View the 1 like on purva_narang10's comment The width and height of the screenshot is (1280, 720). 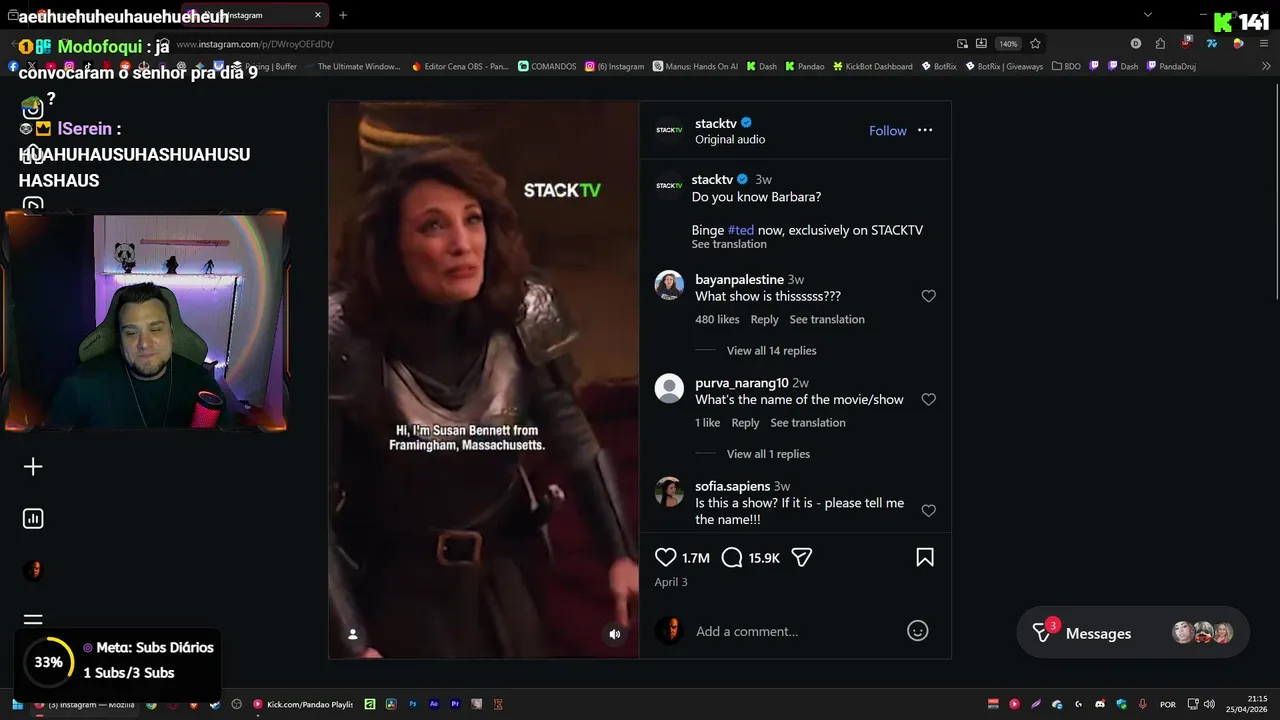[x=708, y=423]
